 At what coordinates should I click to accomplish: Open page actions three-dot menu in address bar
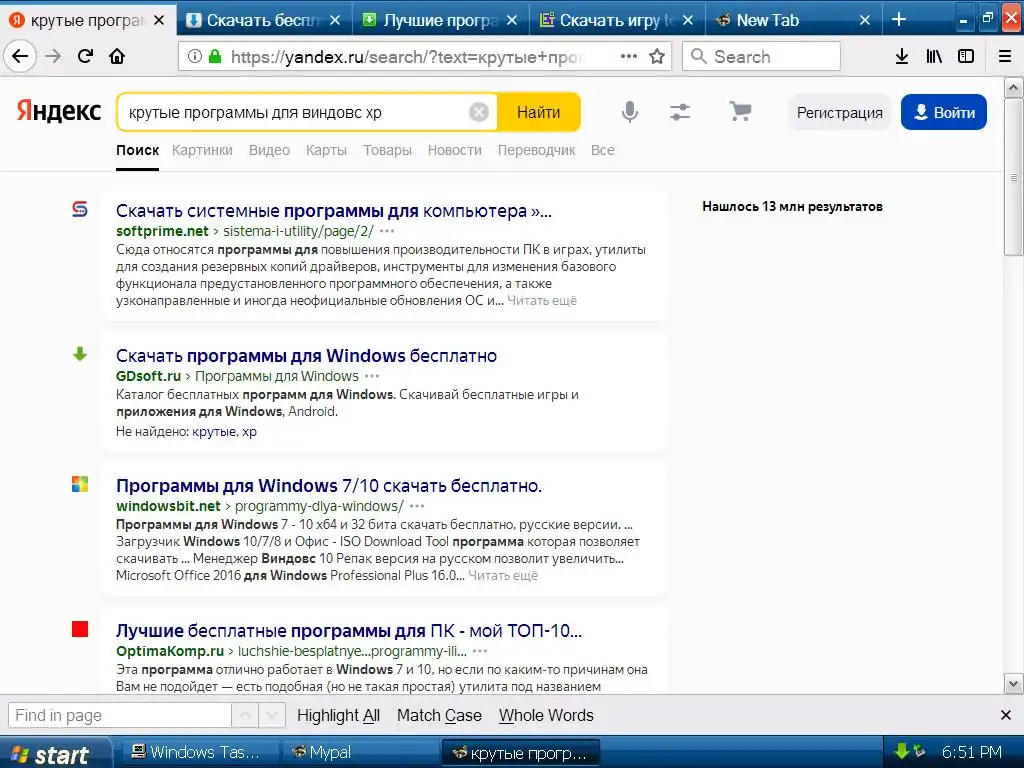(x=628, y=56)
